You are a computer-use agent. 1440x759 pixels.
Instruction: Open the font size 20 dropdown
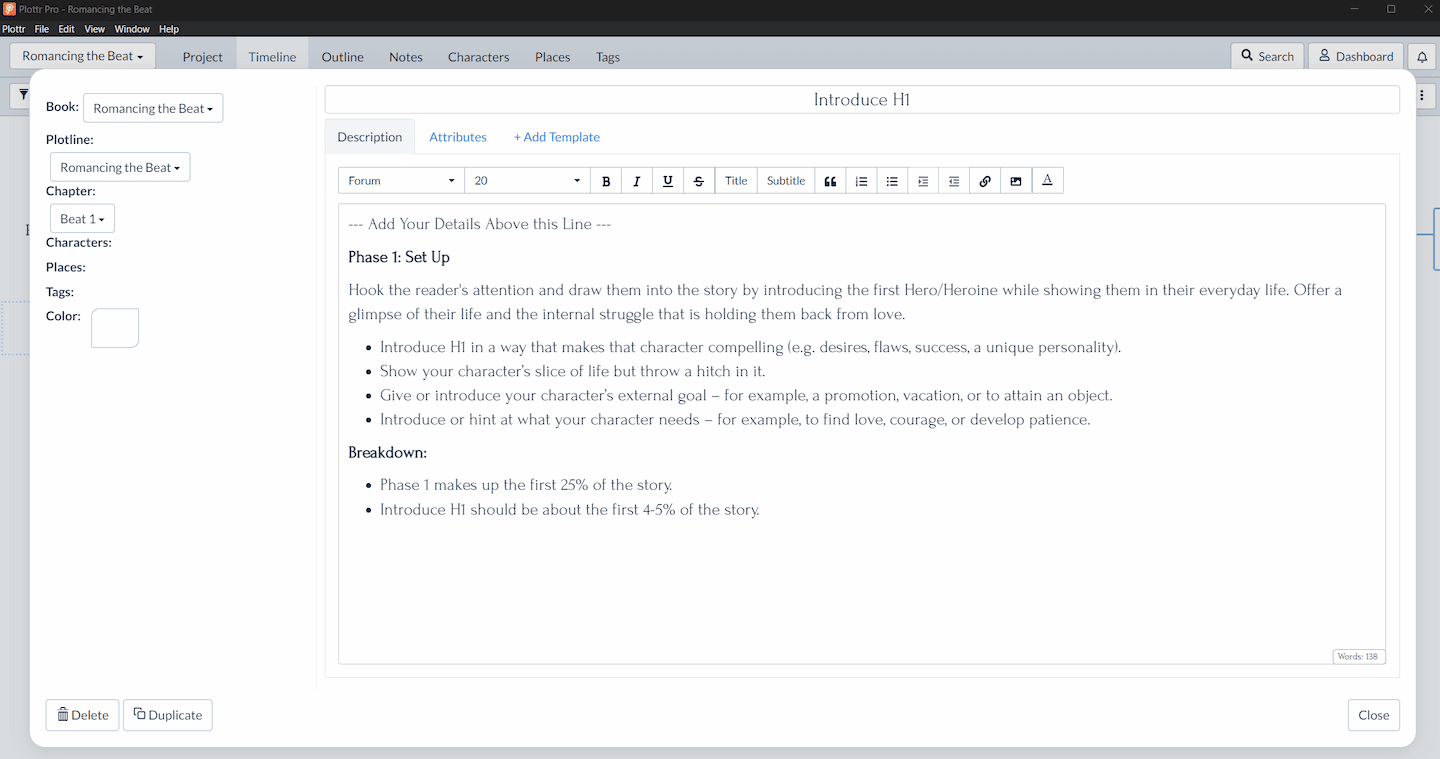pos(527,181)
